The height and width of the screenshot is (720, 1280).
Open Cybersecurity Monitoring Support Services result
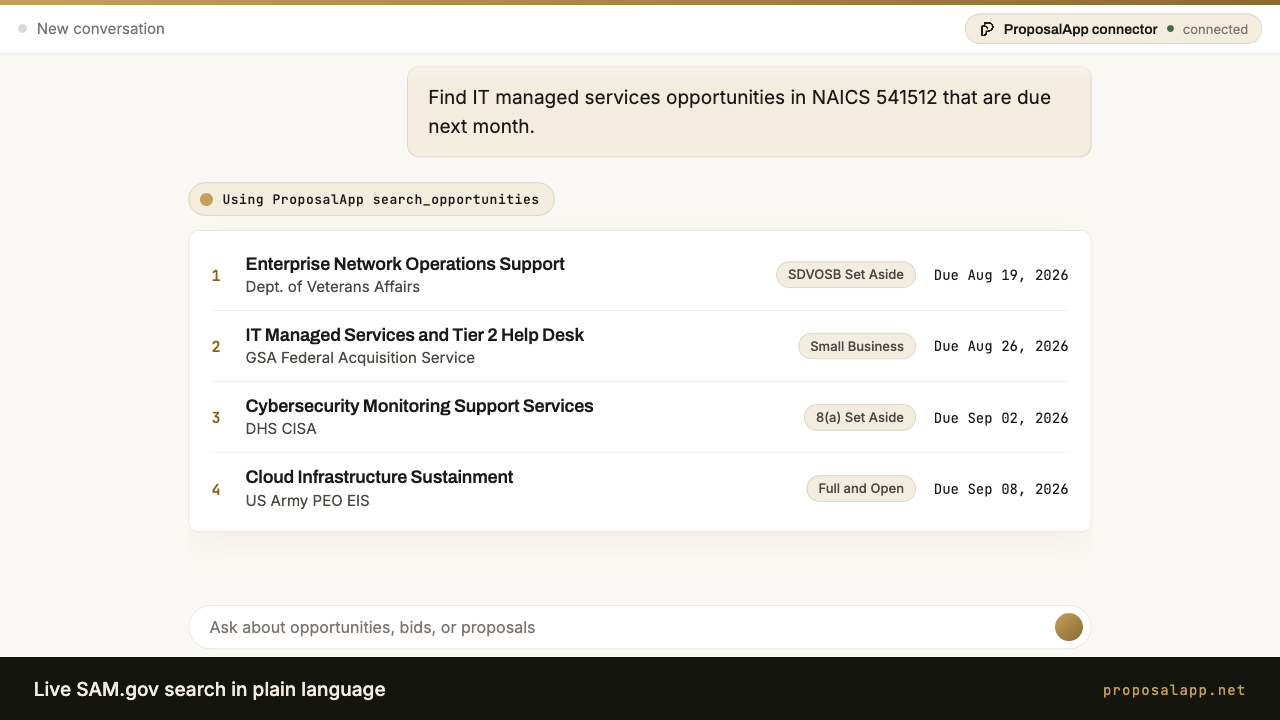pos(420,406)
